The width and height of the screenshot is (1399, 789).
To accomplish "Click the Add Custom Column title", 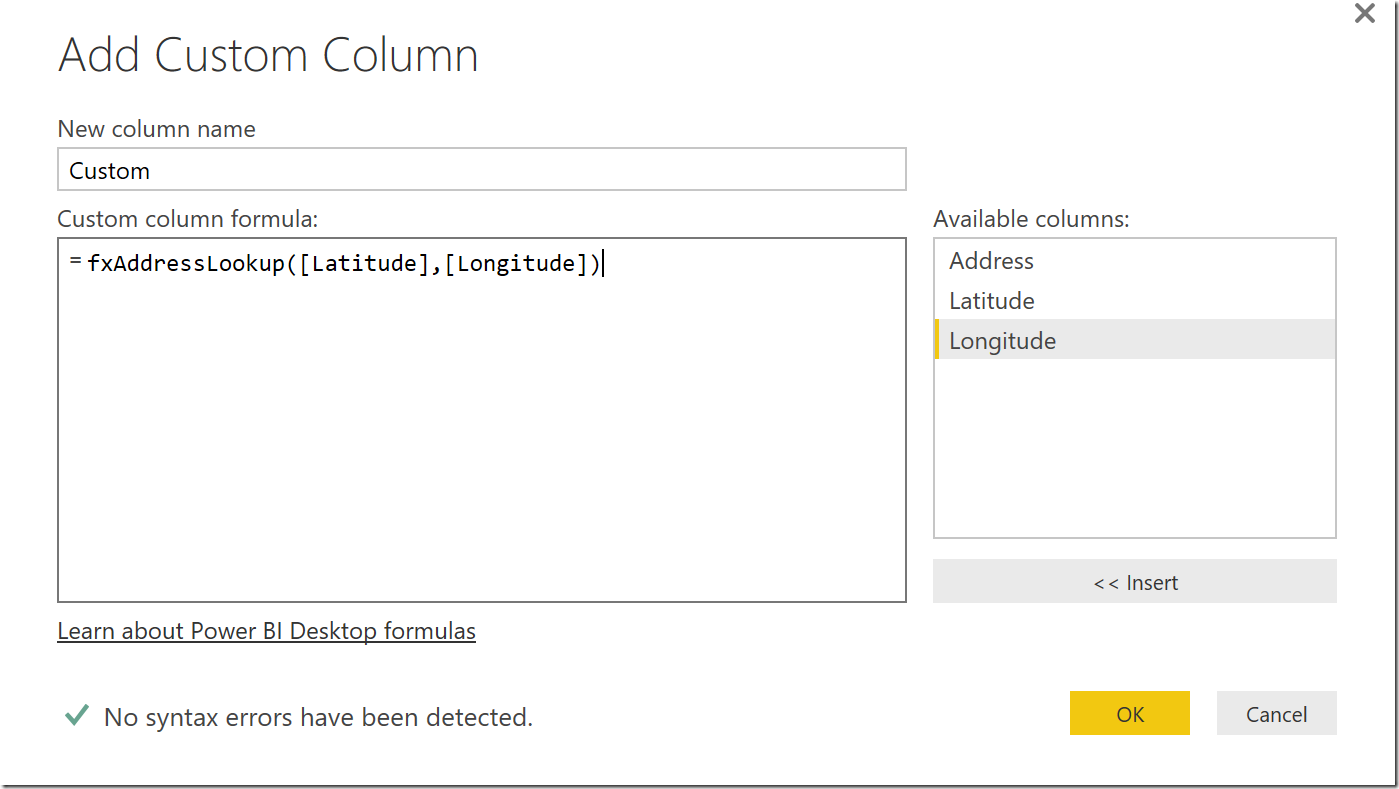I will point(268,56).
